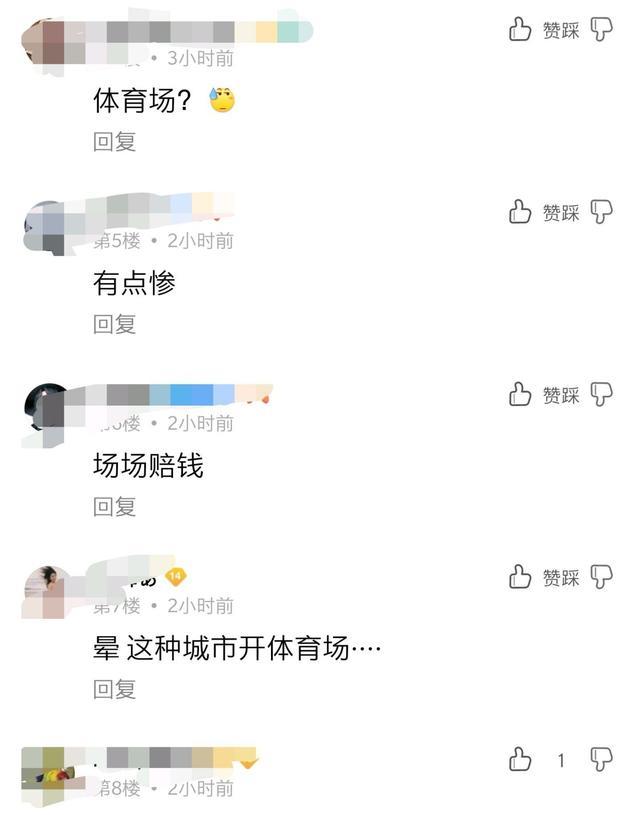The image size is (640, 815).
Task: Open the avatar of the 7th floor commenter
Action: click(45, 593)
